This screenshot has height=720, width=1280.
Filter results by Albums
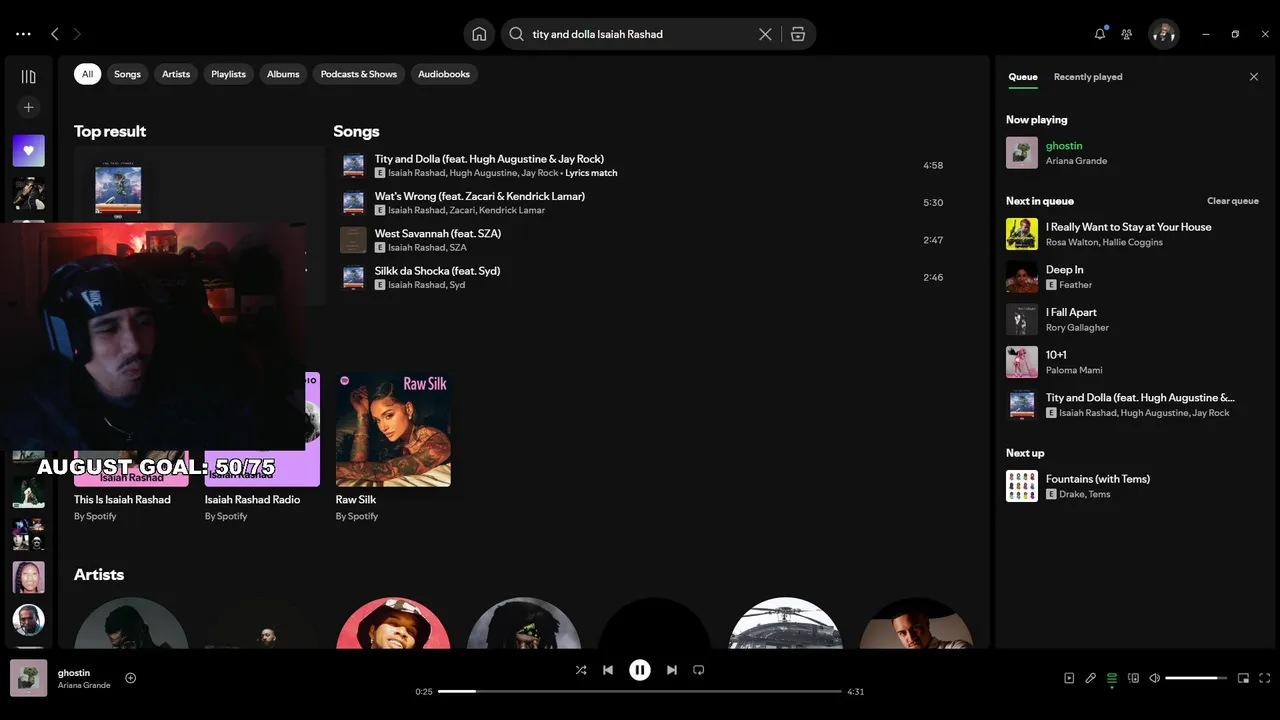[283, 74]
